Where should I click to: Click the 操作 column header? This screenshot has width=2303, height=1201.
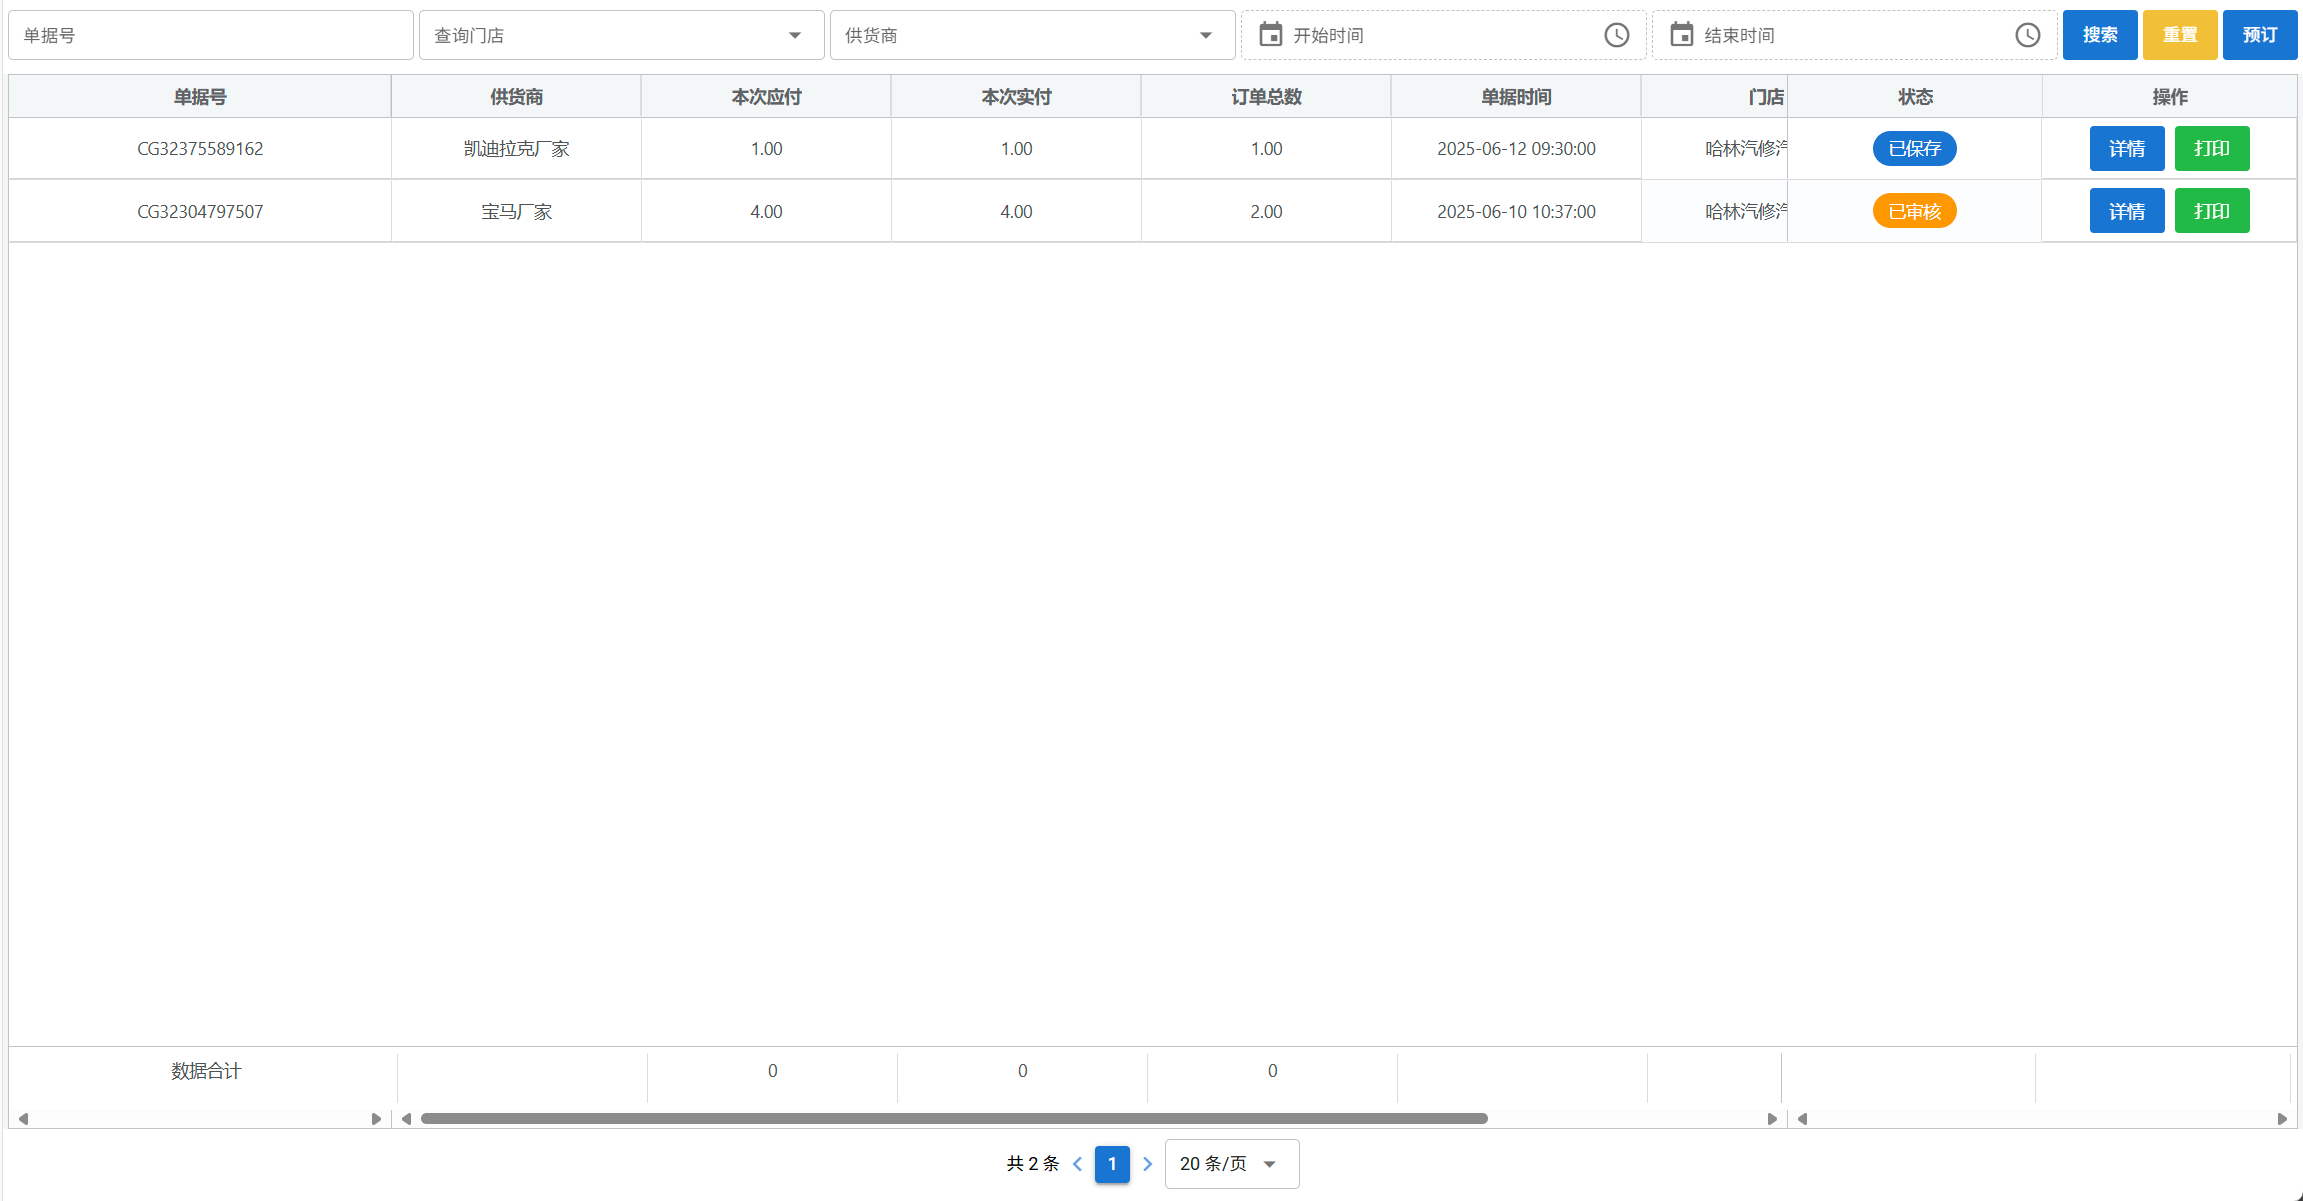click(2170, 97)
